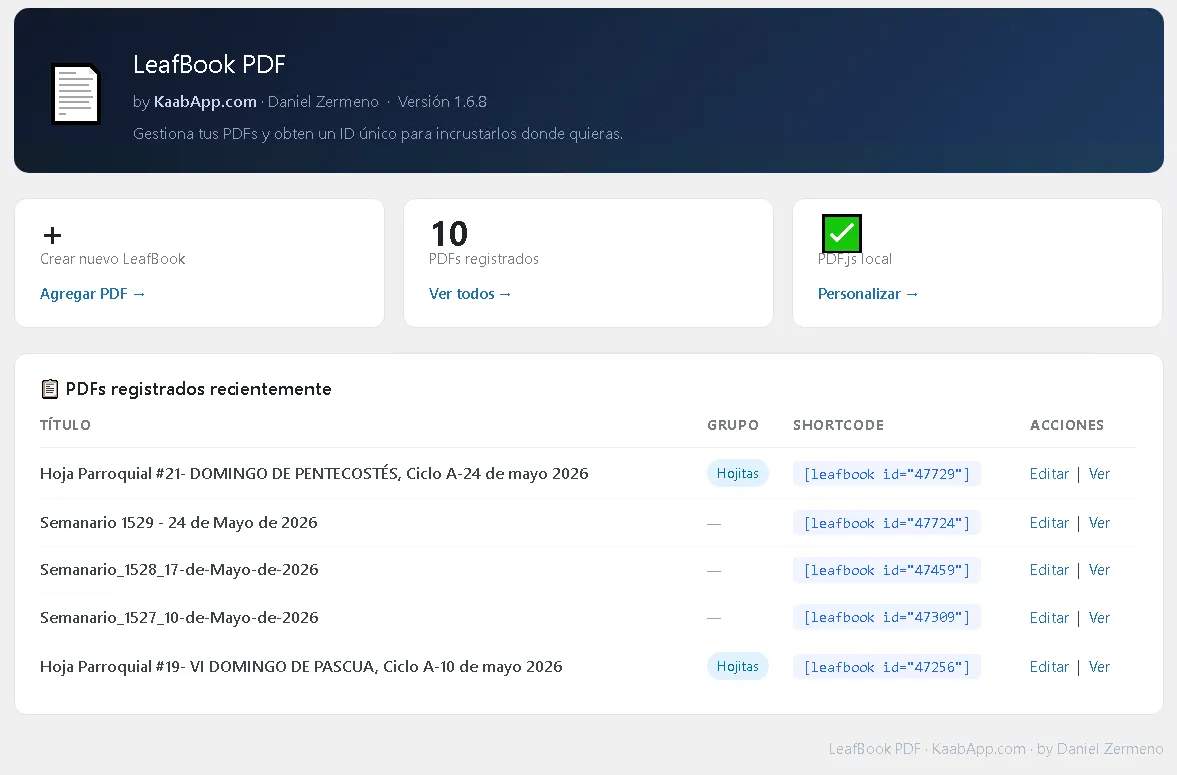
Task: Click title Semanario 1529 - 24 de Mayo de 2026
Action: tap(179, 522)
